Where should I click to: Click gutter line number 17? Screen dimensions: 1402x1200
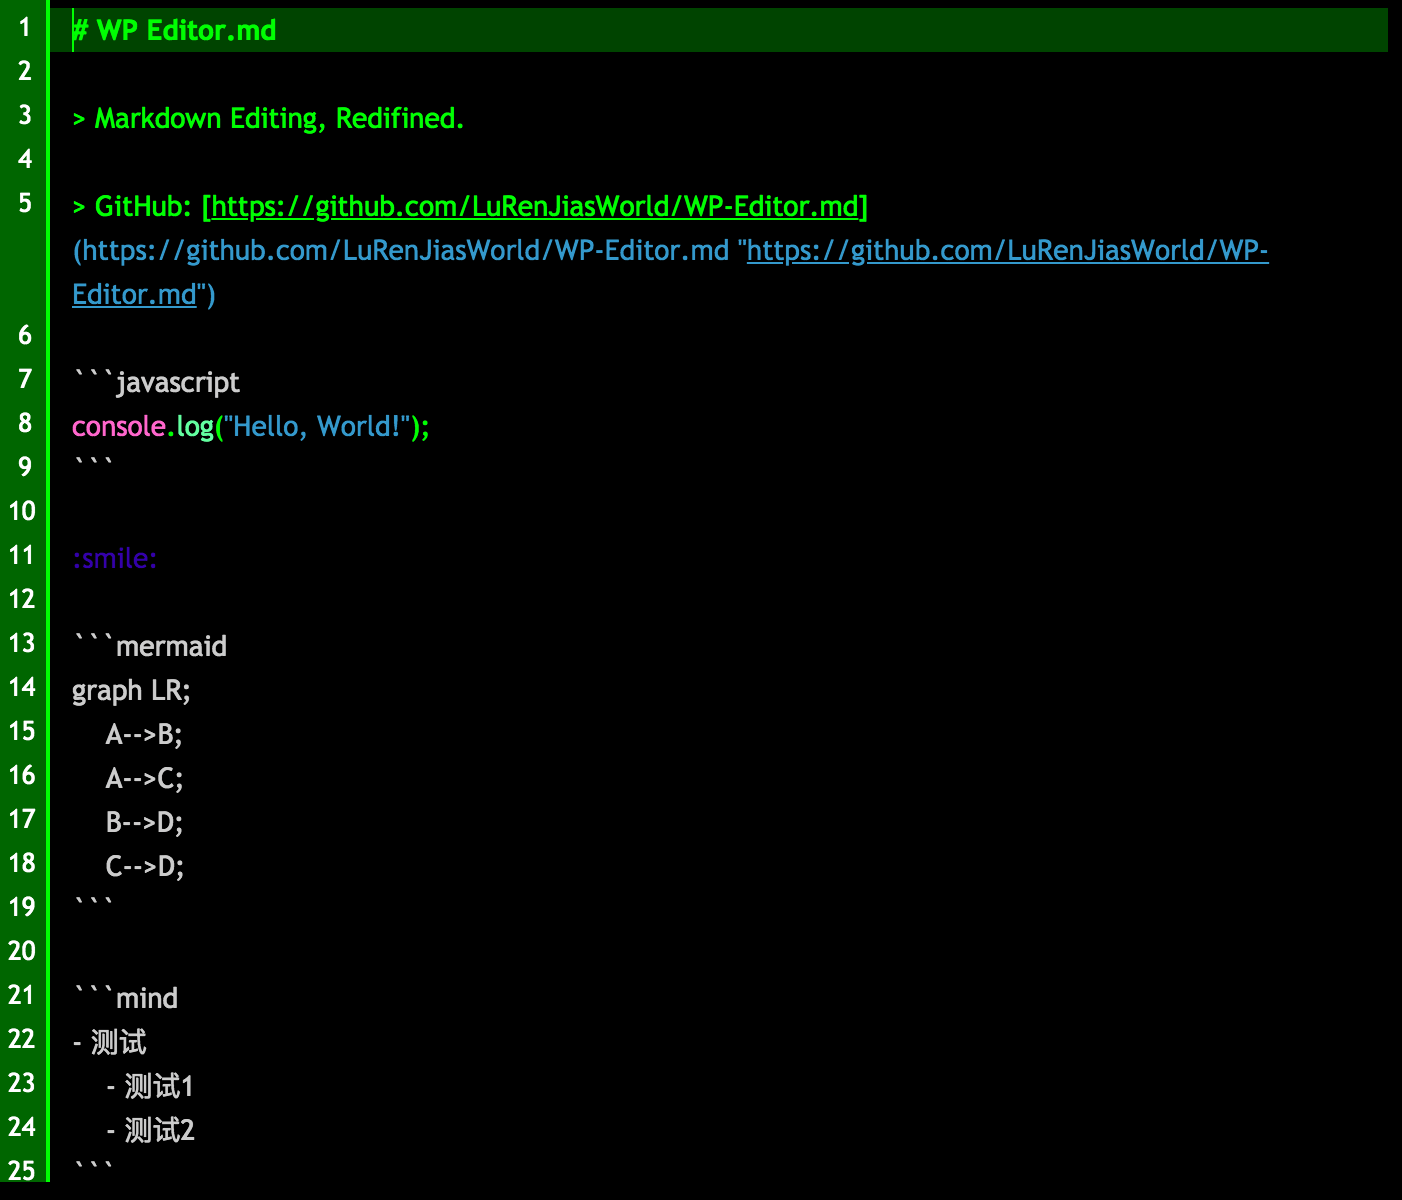pos(22,818)
